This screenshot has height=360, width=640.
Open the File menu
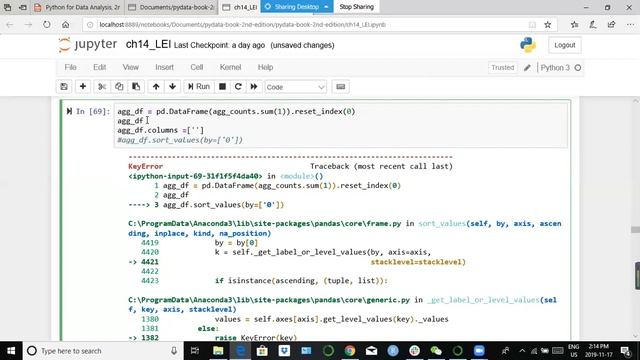click(x=70, y=67)
